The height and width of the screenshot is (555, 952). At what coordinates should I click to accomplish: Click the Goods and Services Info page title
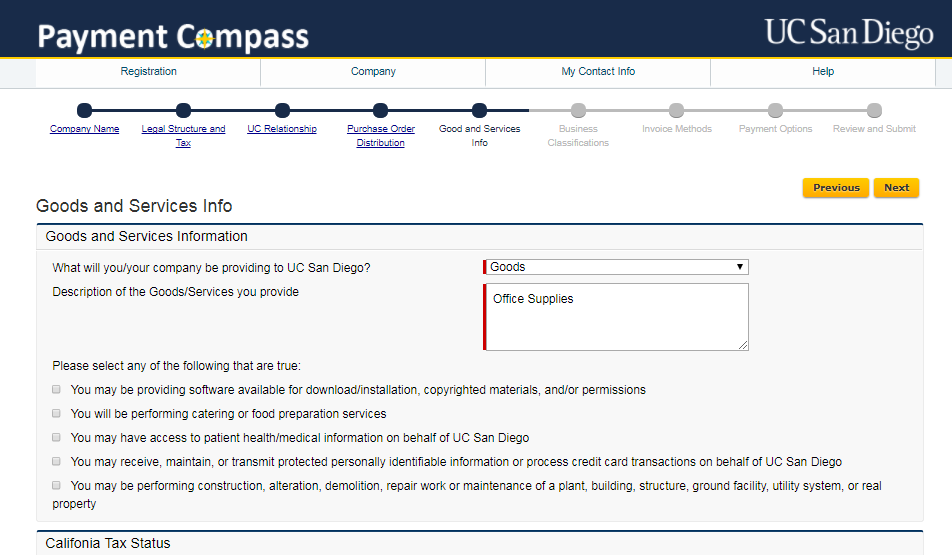(134, 206)
